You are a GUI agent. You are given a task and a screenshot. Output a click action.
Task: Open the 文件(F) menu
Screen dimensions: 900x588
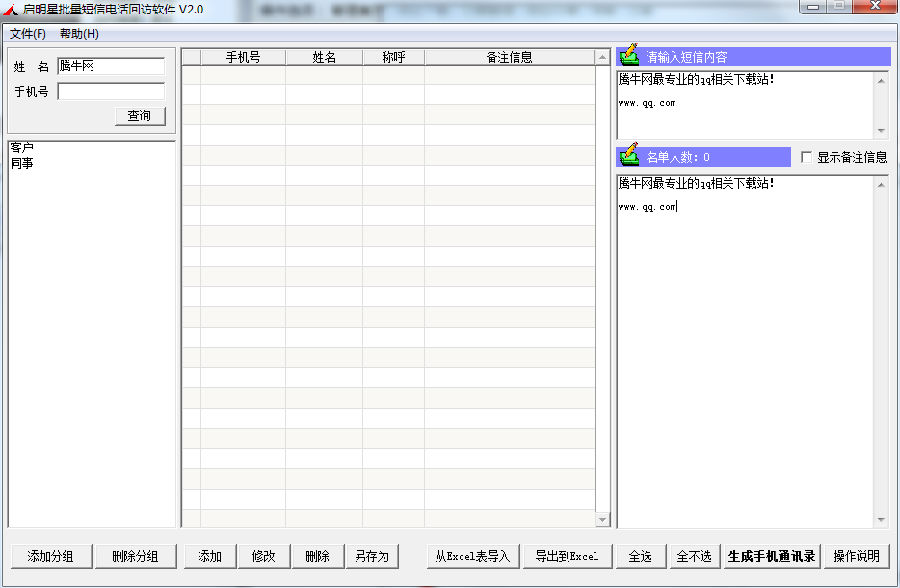point(28,34)
